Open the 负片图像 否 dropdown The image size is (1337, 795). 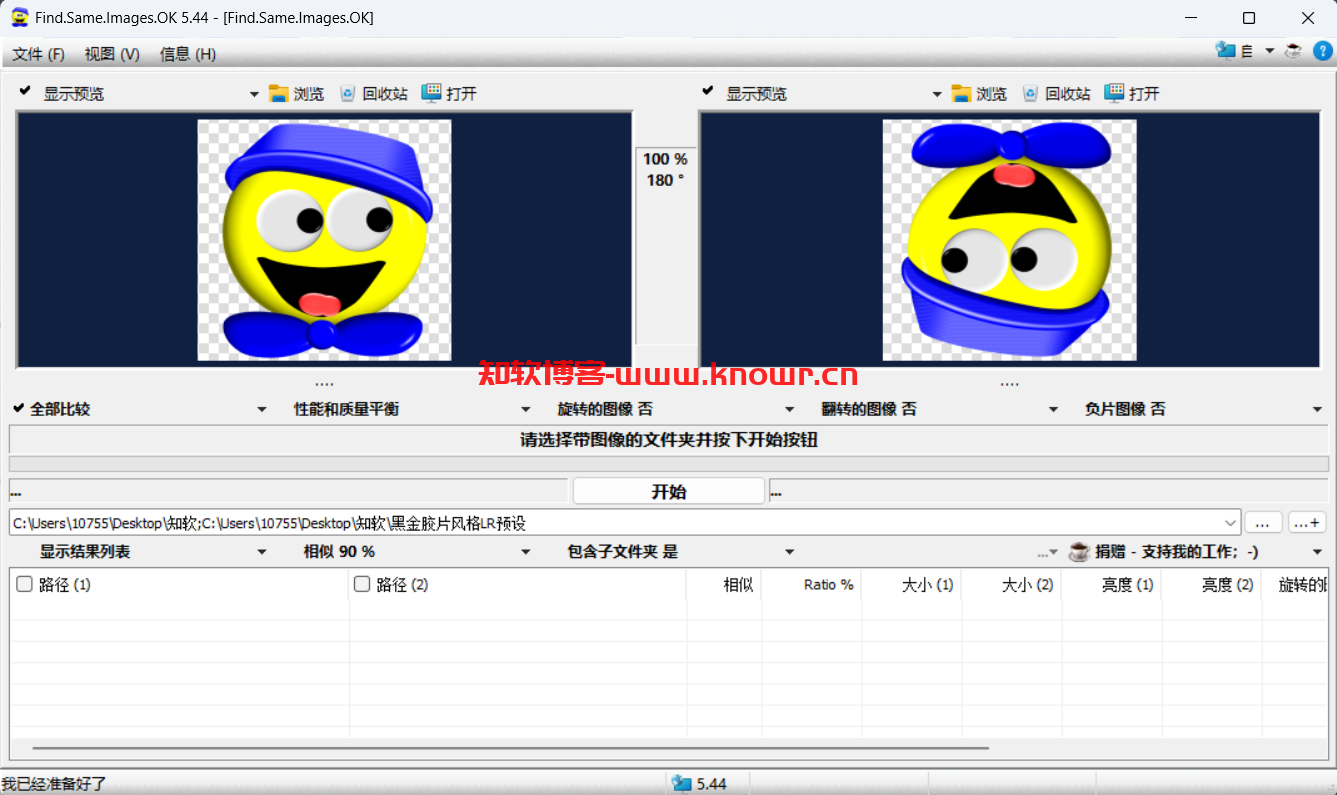click(1317, 409)
